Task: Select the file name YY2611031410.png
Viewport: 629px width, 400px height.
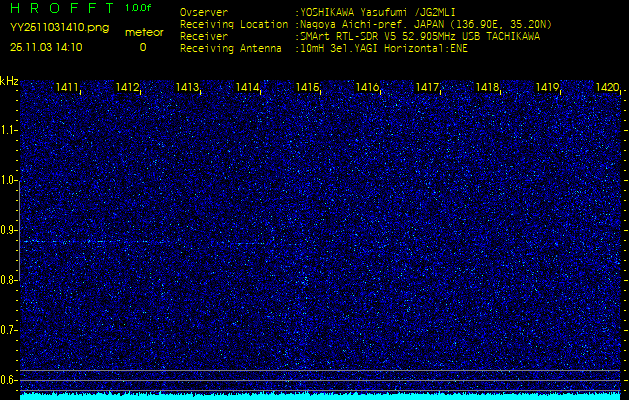Action: point(59,28)
